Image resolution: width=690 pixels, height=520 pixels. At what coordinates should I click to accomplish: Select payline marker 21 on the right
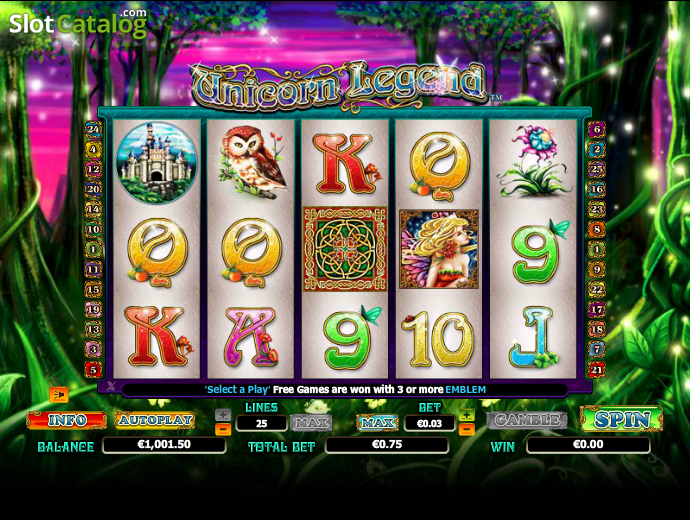coord(597,370)
